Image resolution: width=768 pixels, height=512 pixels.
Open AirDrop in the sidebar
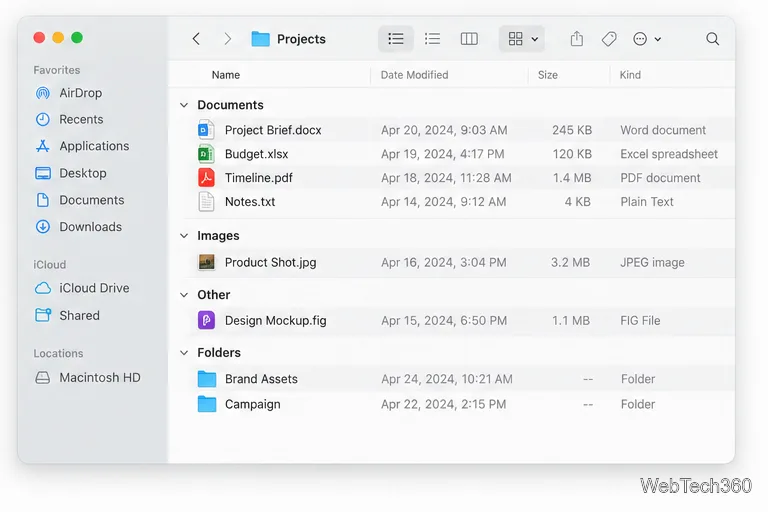81,93
